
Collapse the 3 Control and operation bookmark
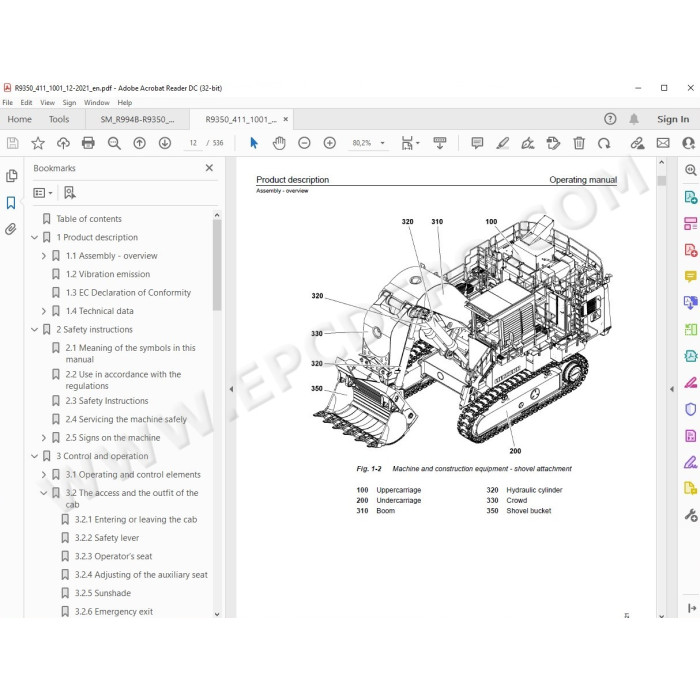point(34,456)
